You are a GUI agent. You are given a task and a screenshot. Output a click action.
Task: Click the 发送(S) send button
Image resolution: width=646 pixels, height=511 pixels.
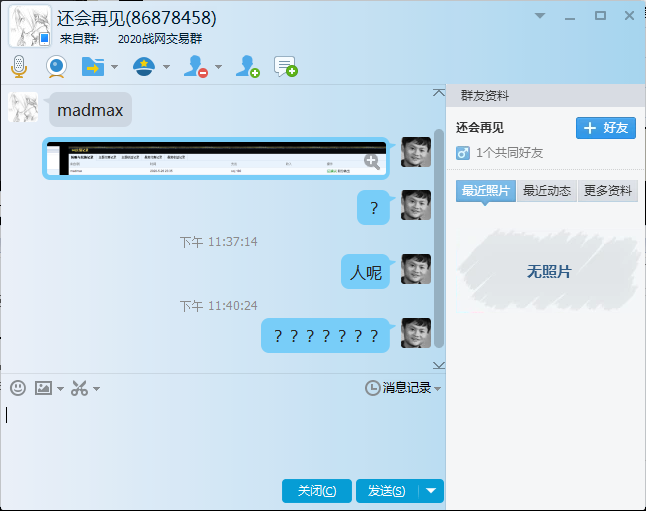[386, 490]
